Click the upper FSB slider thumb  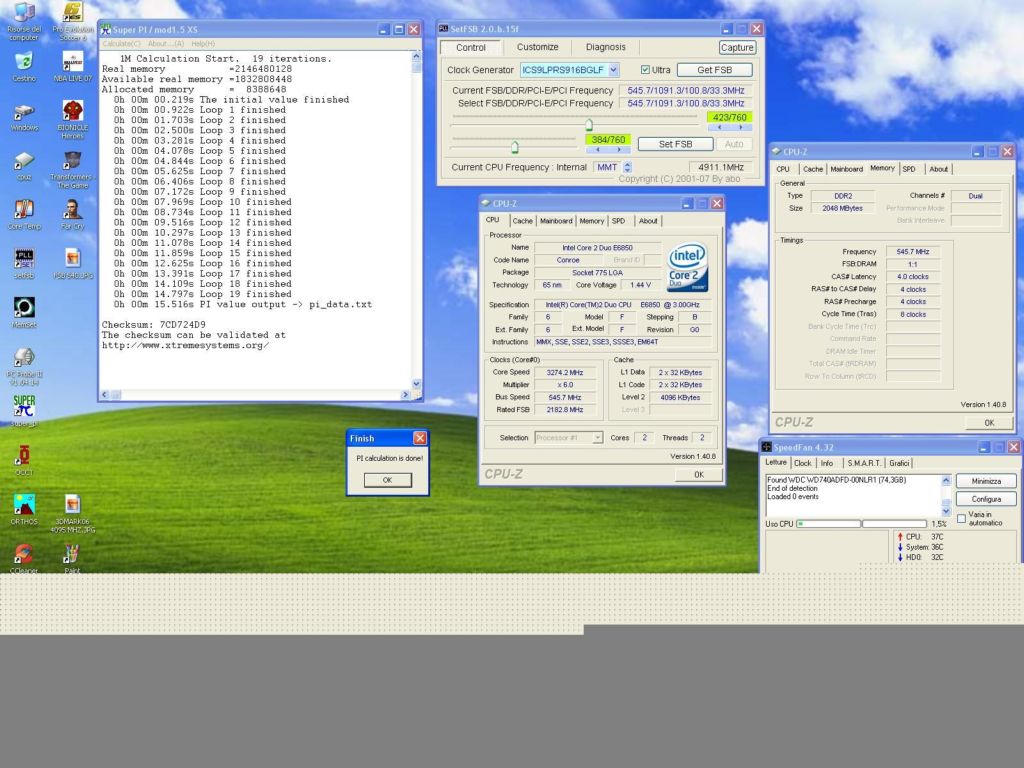589,124
